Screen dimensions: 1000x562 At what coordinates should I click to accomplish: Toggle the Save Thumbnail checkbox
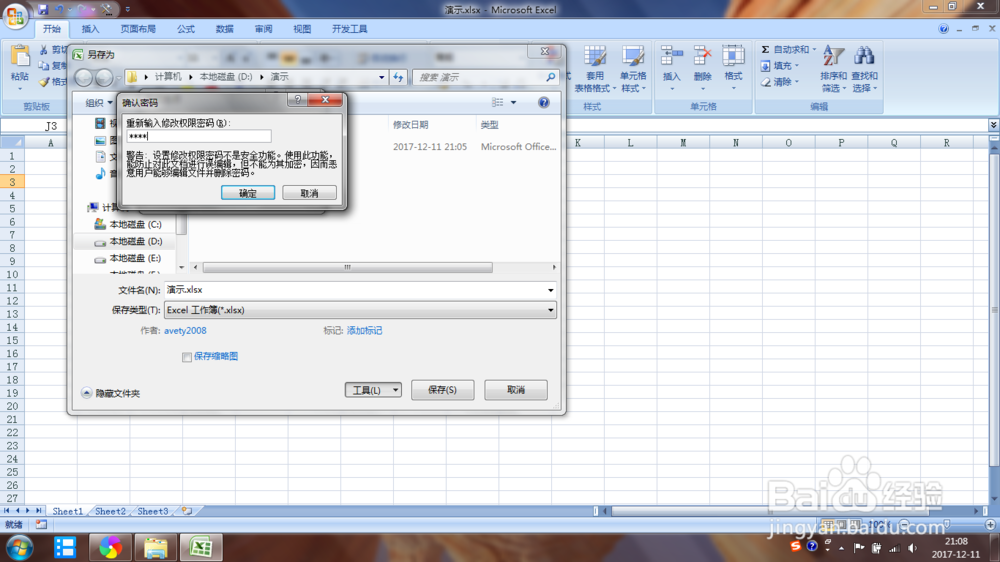pos(187,357)
